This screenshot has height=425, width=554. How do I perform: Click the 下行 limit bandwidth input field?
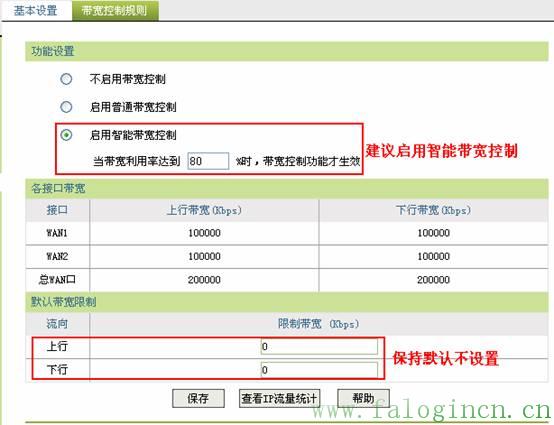[319, 370]
